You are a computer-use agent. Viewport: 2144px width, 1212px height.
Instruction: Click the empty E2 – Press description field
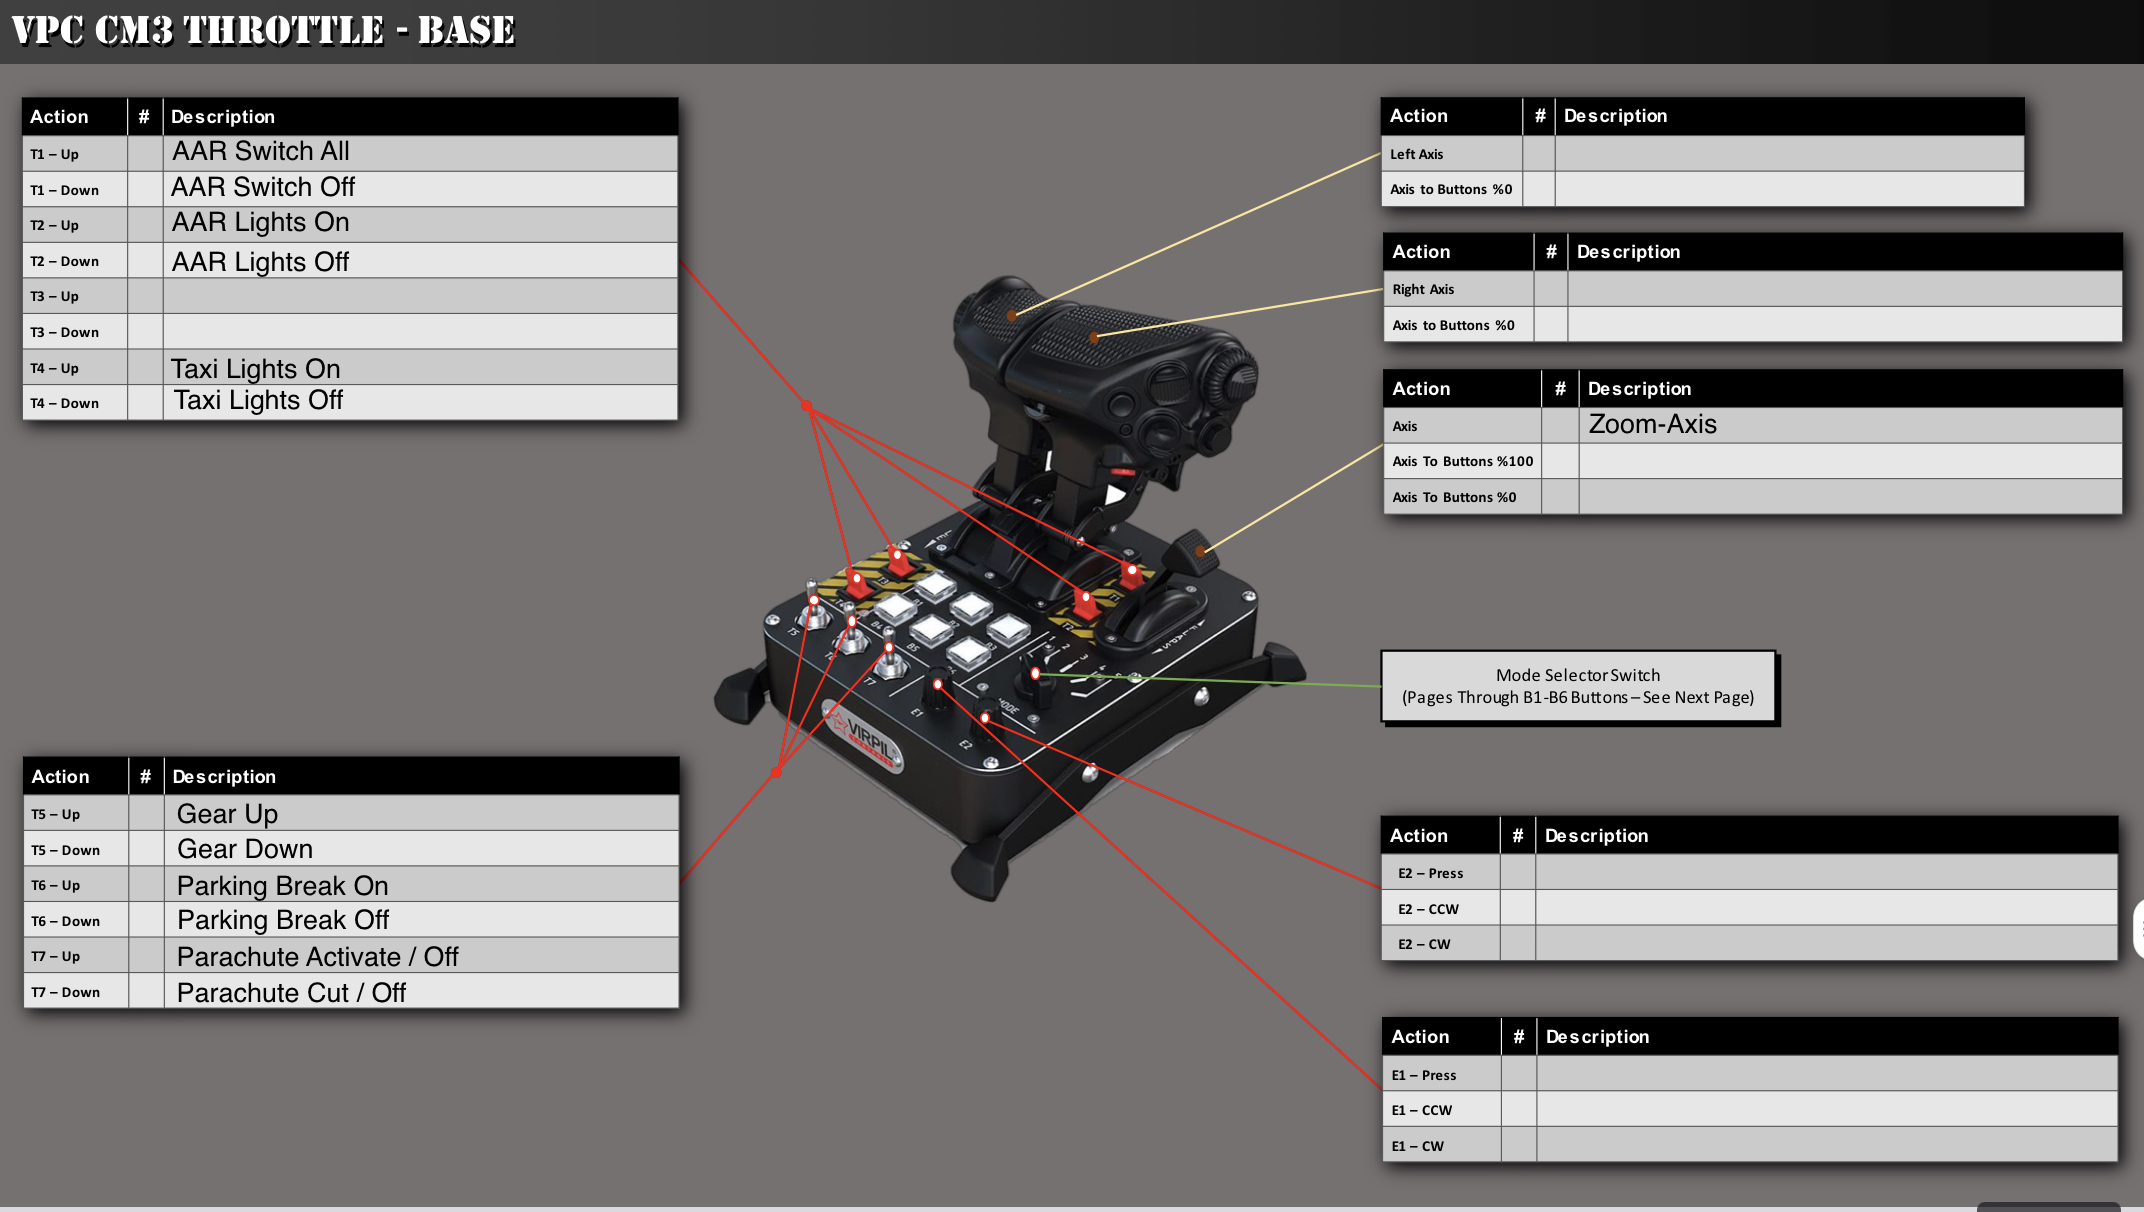point(1826,873)
